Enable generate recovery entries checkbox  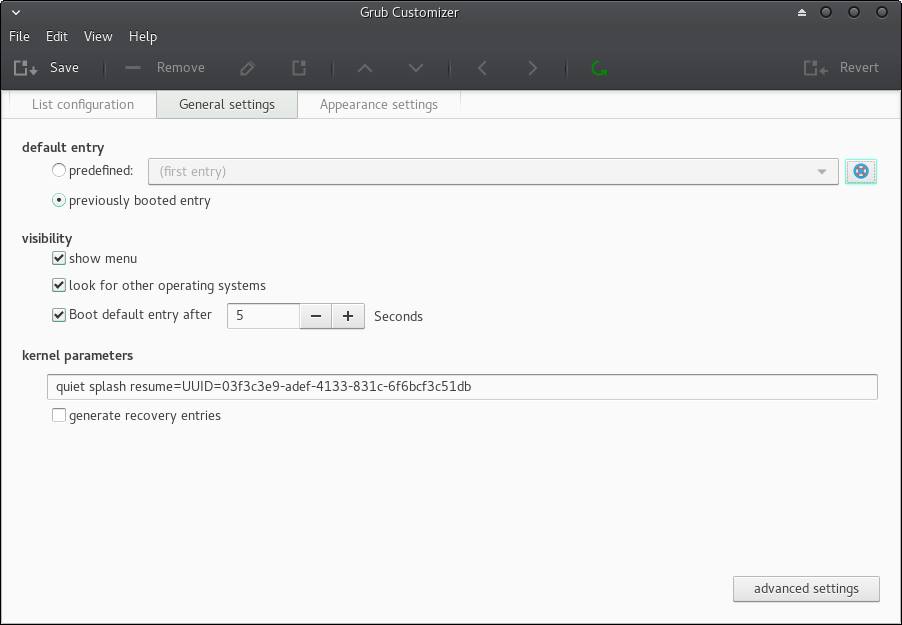59,415
